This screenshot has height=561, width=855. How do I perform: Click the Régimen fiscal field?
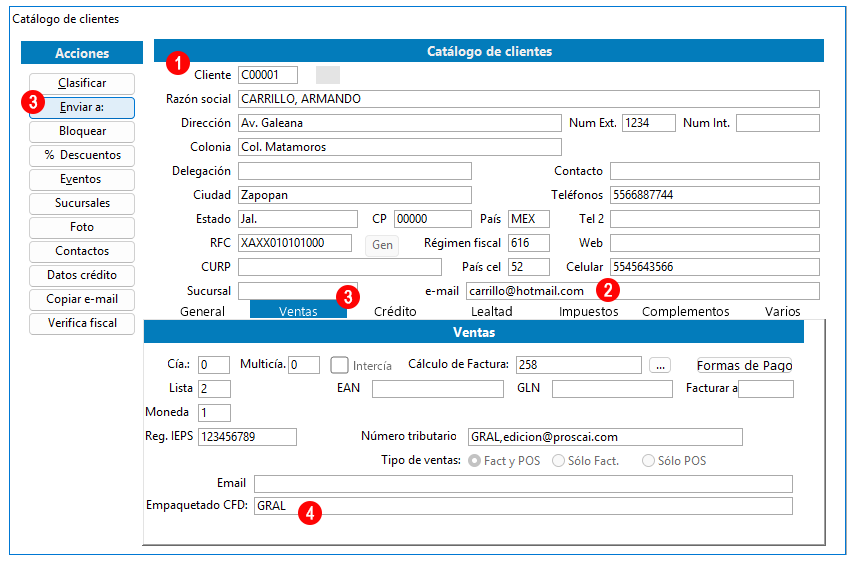click(528, 243)
